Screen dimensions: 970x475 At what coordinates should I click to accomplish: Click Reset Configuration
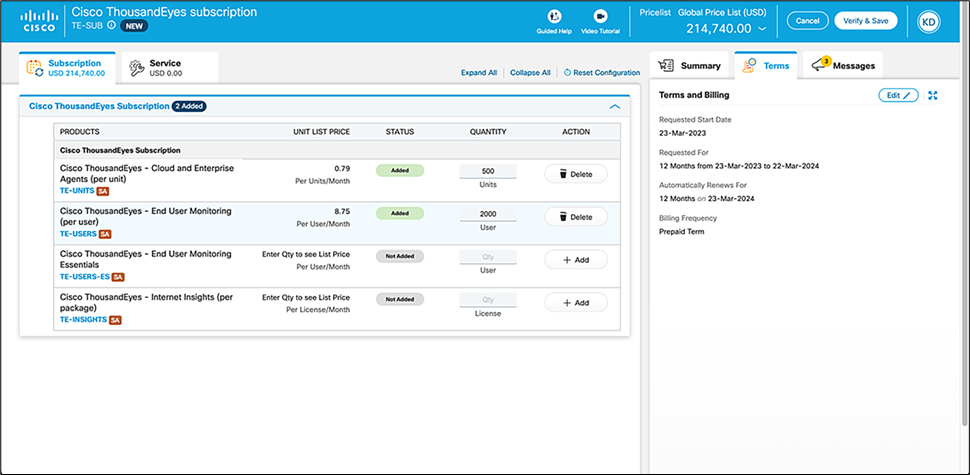[x=602, y=72]
